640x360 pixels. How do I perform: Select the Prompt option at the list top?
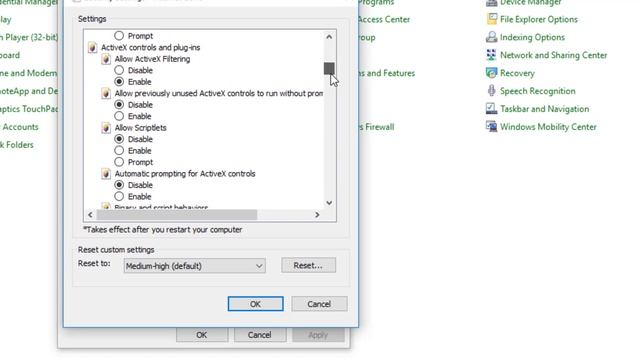coord(119,36)
